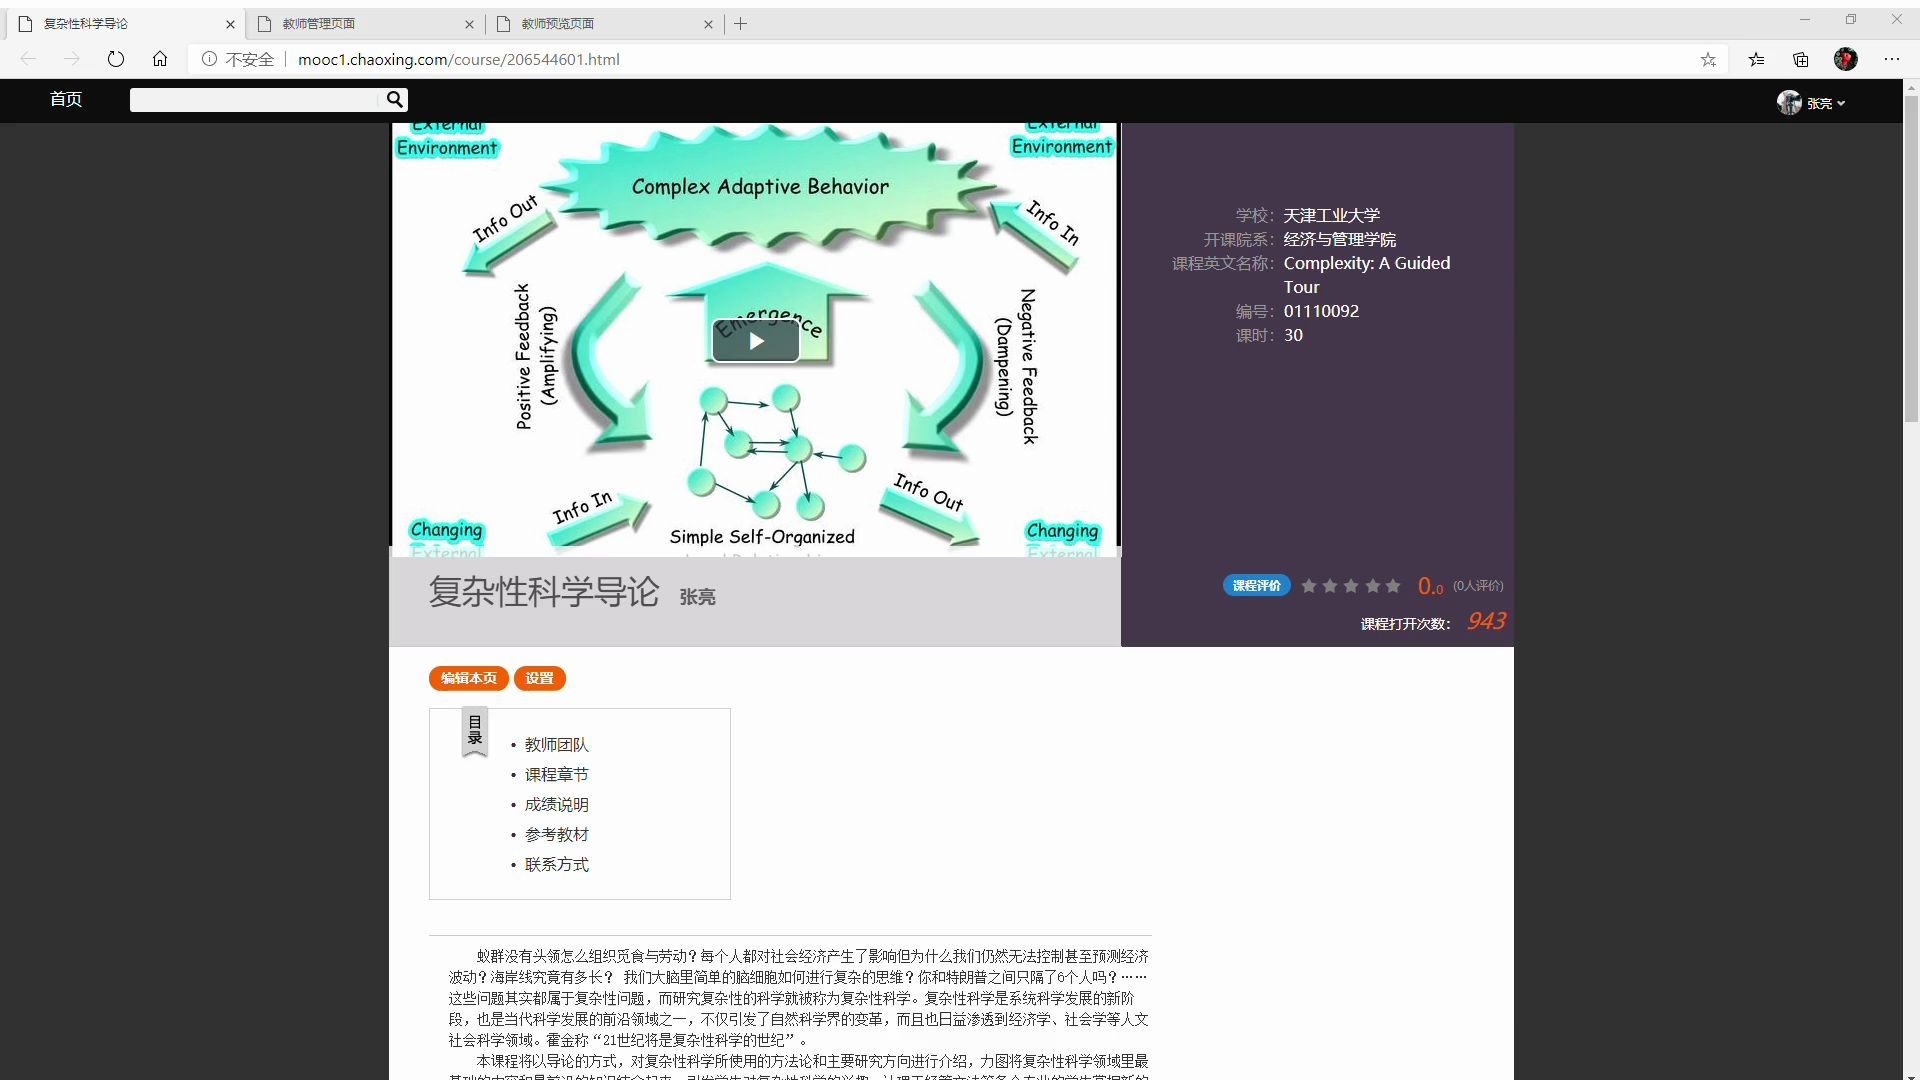
Task: Click the browser back arrow
Action: tap(29, 59)
